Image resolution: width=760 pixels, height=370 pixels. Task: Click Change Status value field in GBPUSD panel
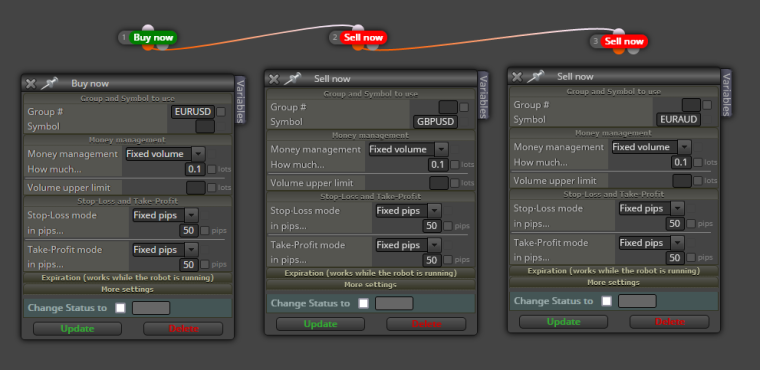point(394,303)
